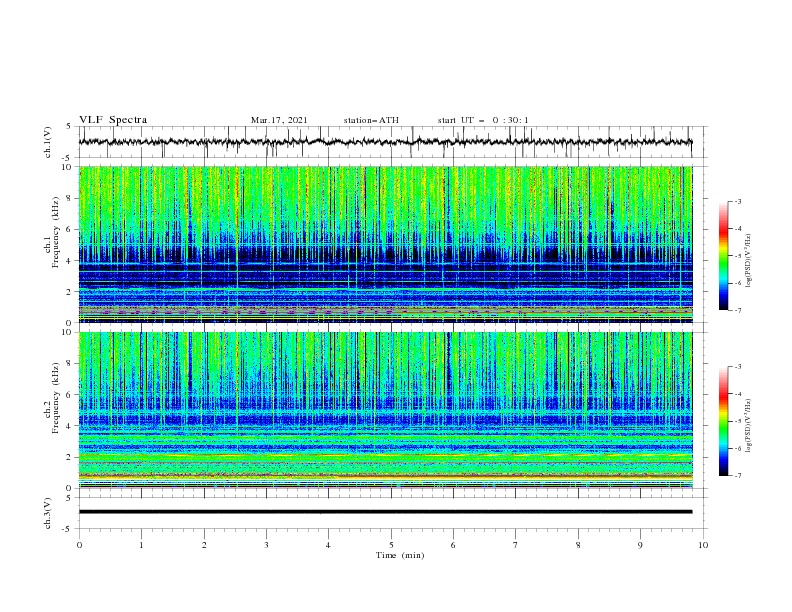Click the "6" tick on the time axis
Screen dimensions: 792x612
[x=453, y=545]
